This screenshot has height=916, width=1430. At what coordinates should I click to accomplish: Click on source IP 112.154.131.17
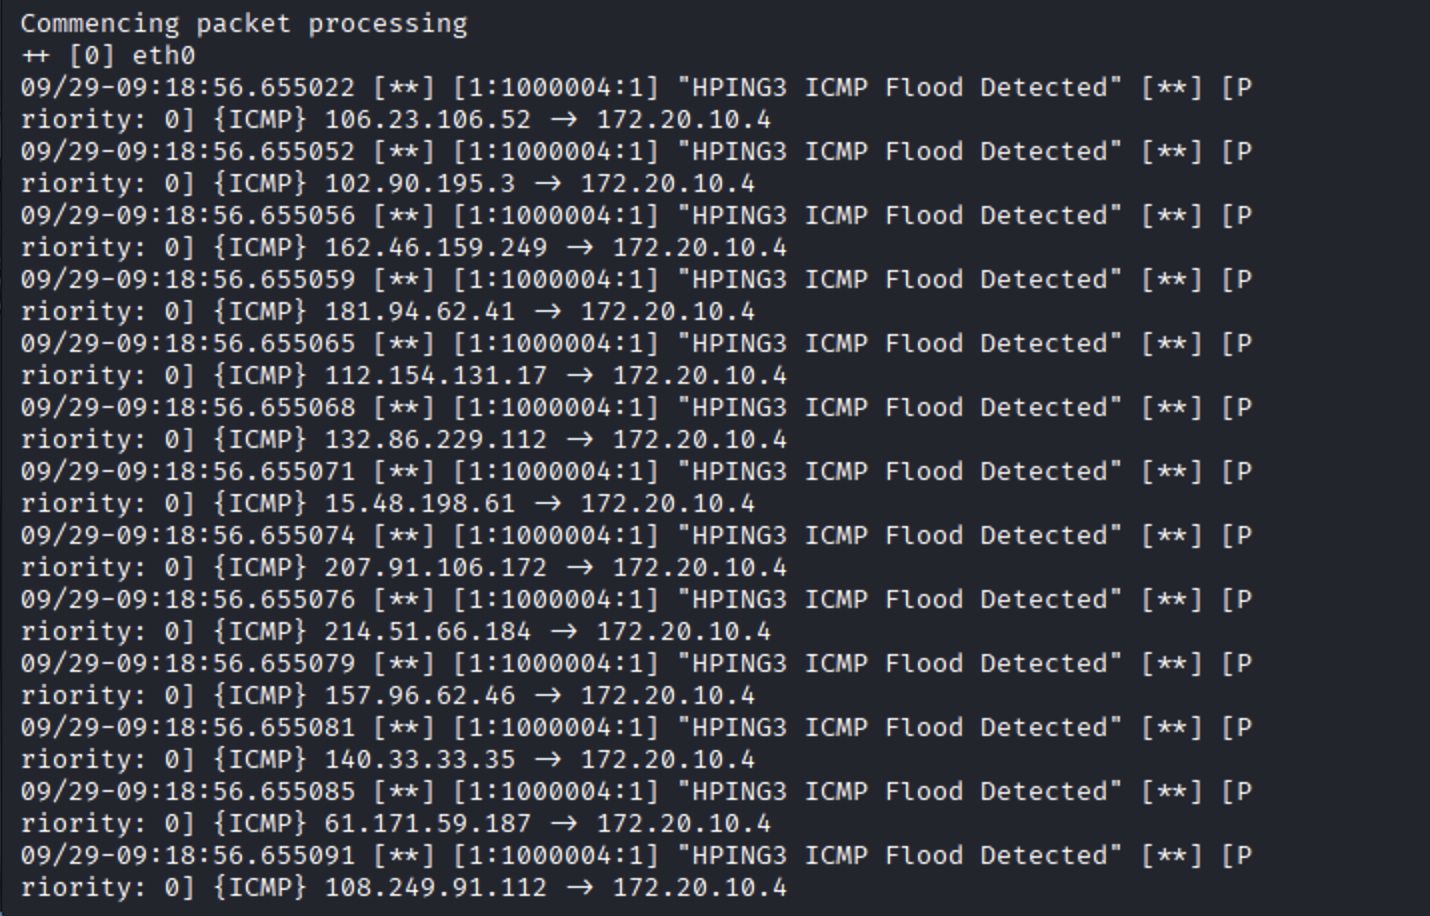(x=435, y=376)
